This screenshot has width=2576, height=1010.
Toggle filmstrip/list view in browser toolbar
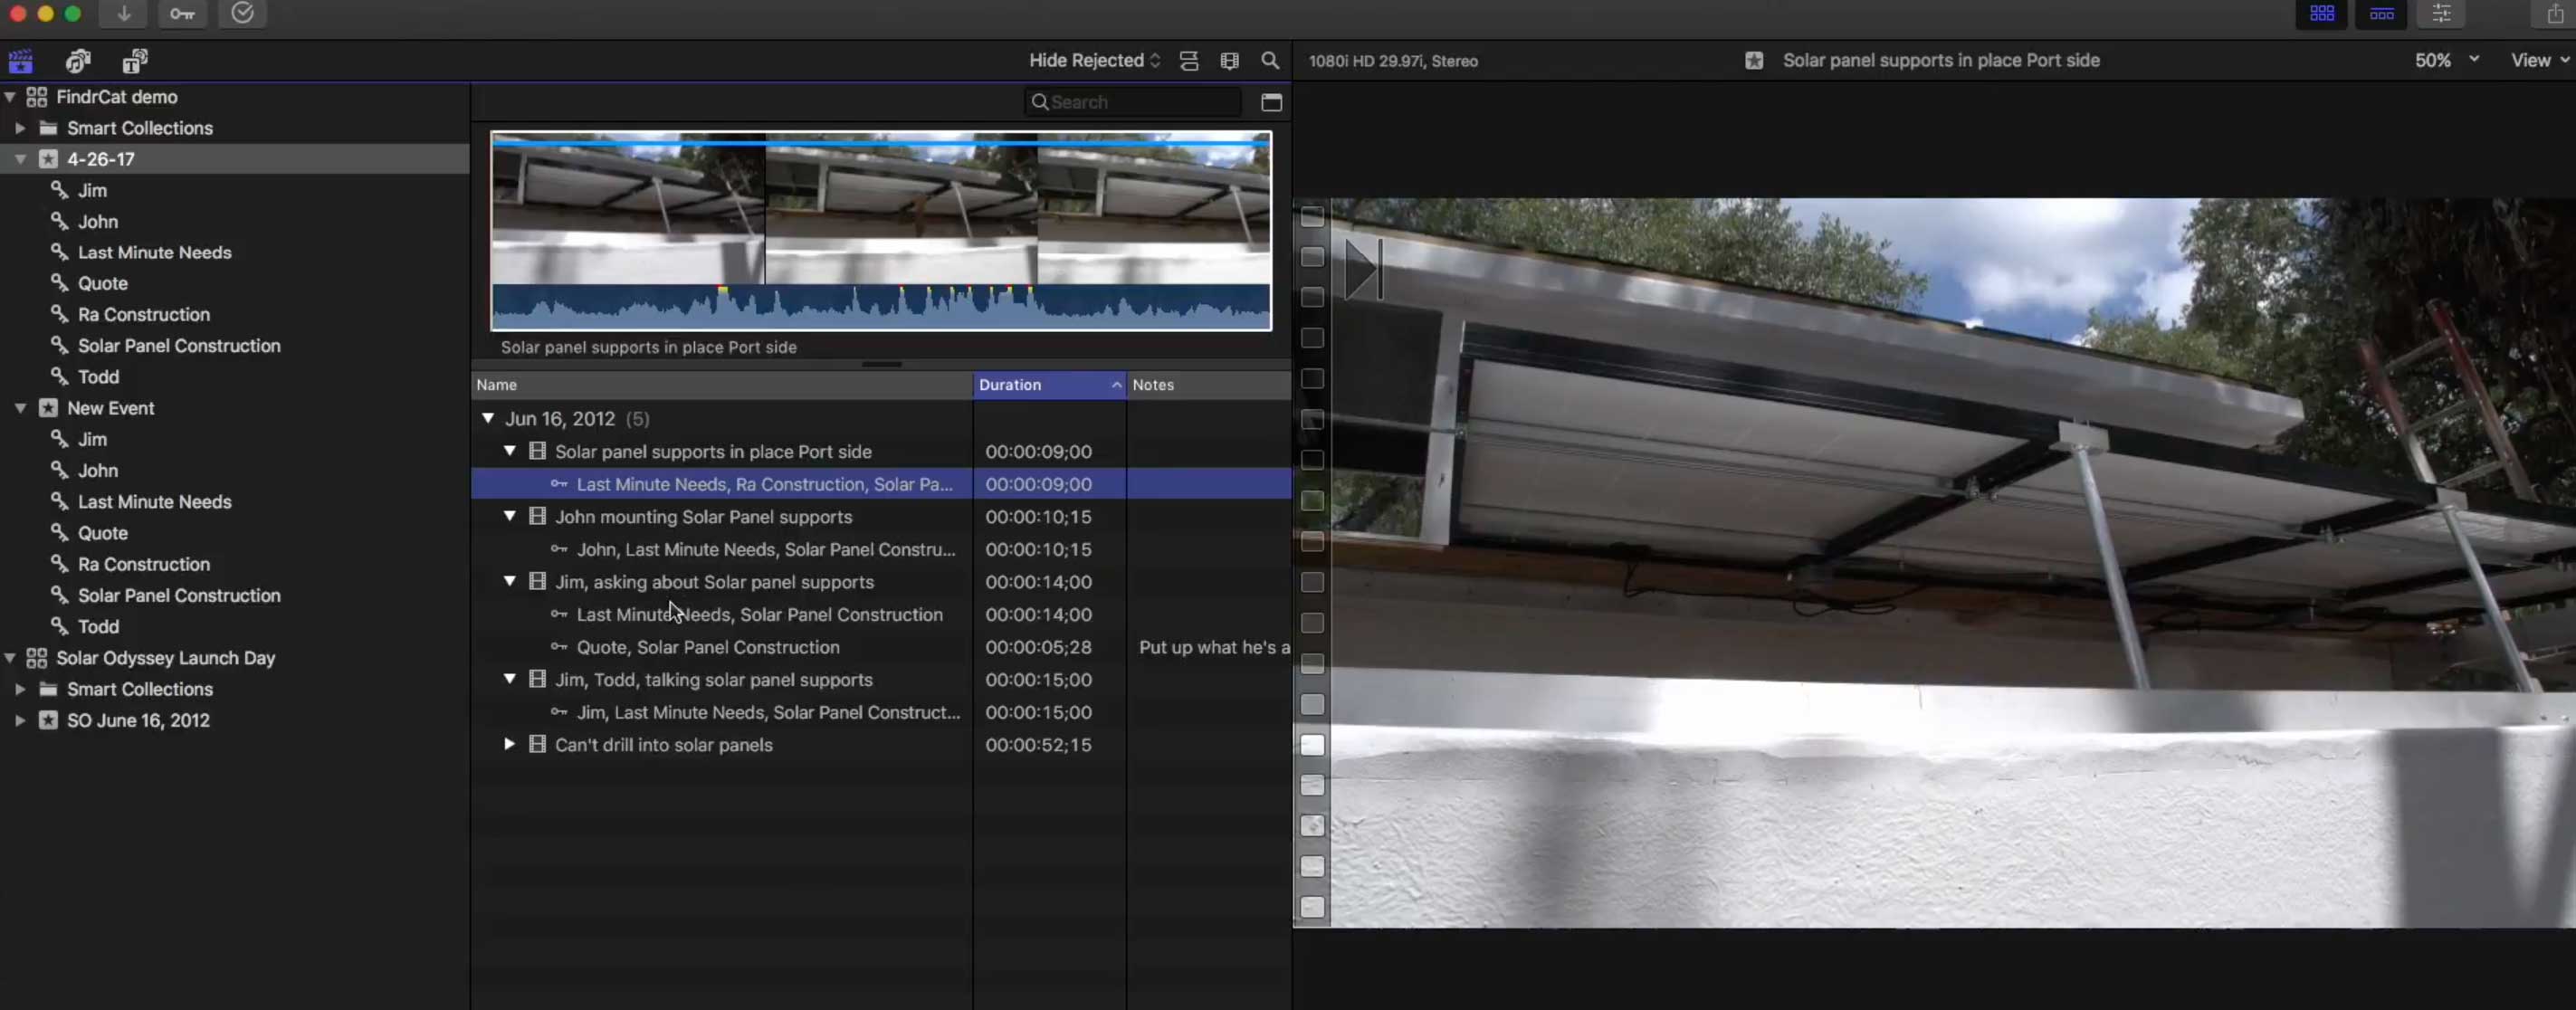click(x=1230, y=61)
